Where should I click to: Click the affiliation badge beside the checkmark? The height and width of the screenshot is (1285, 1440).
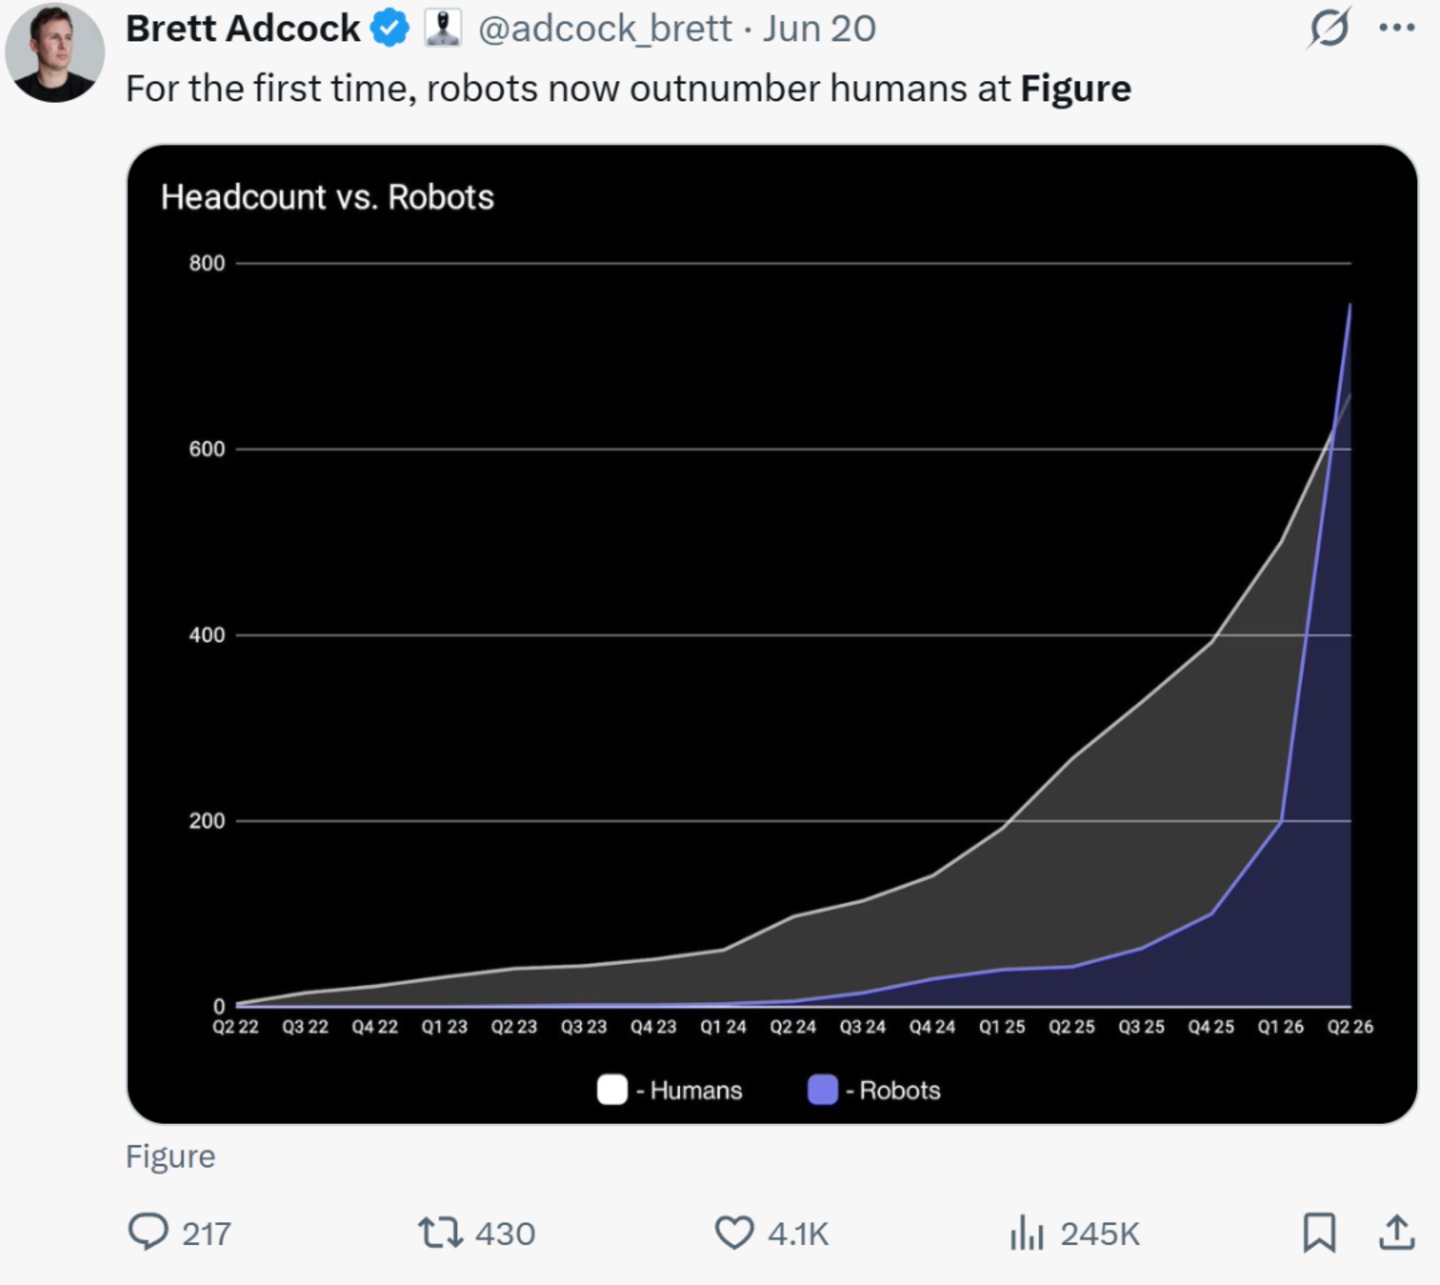click(x=442, y=28)
